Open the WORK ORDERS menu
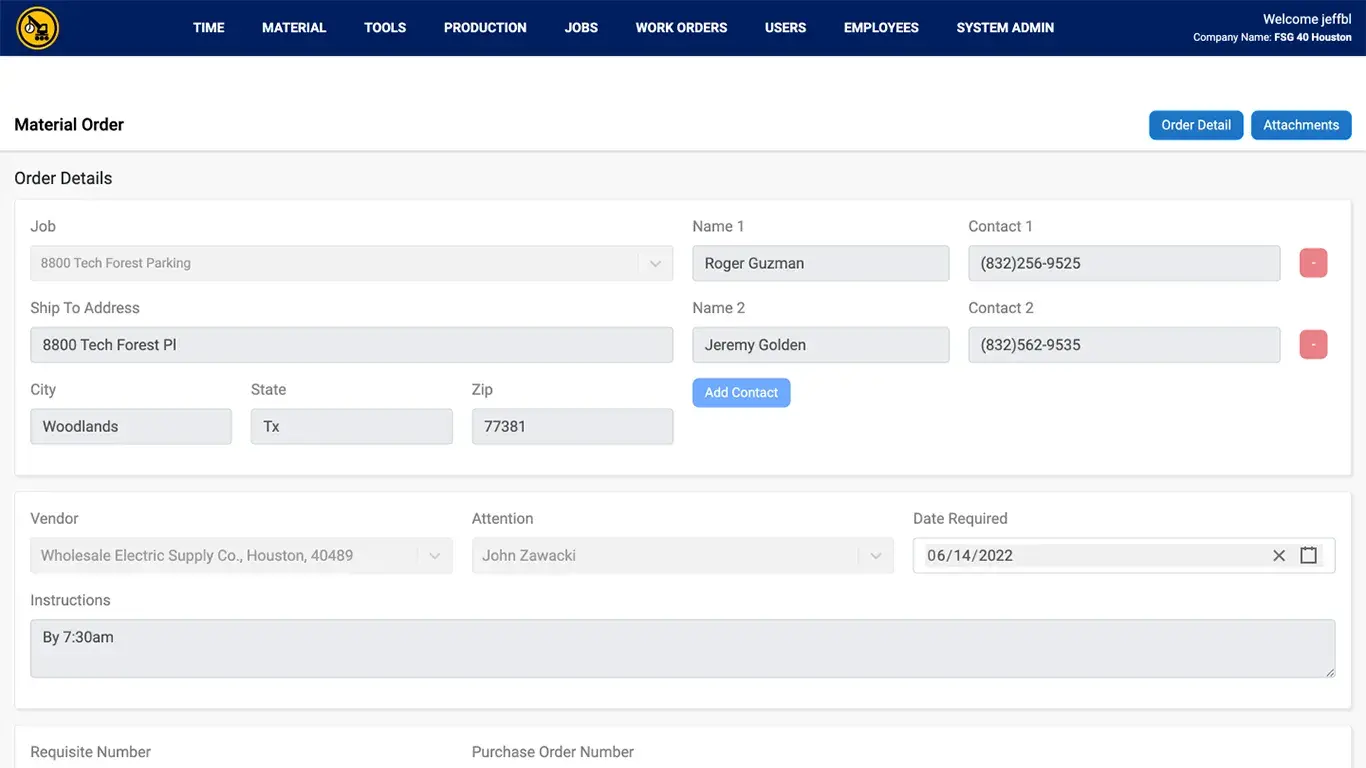The height and width of the screenshot is (768, 1366). (x=681, y=28)
